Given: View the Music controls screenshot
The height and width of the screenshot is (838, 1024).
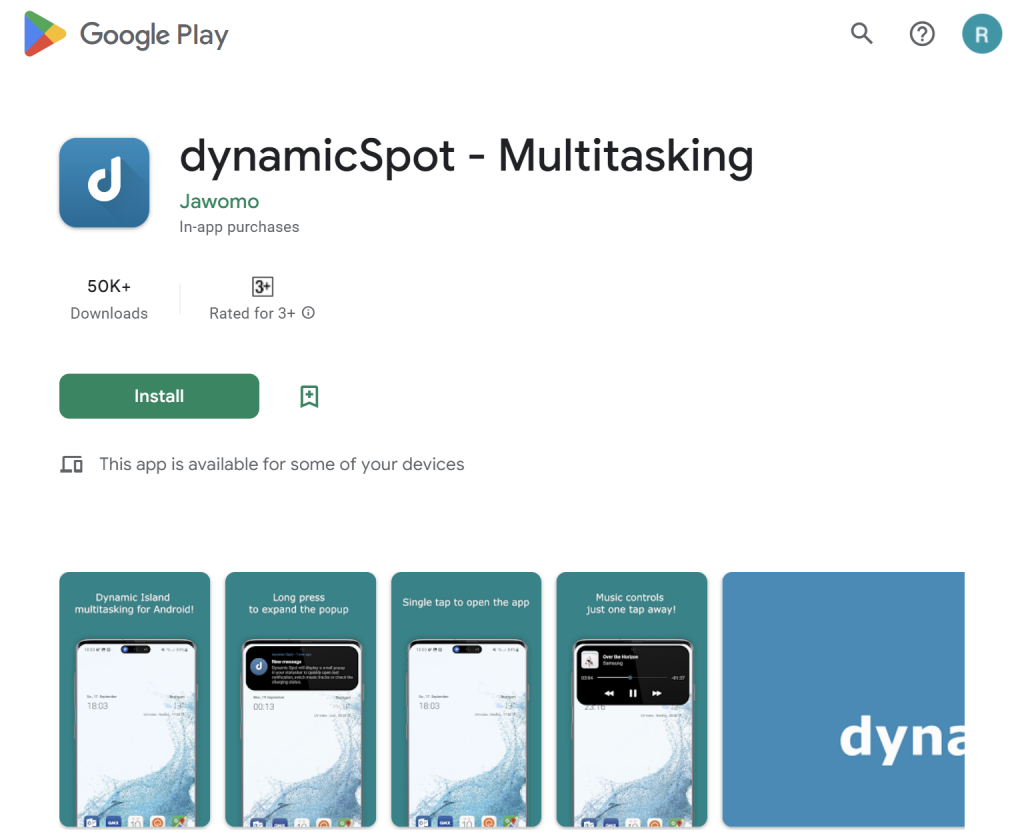Looking at the screenshot, I should (x=631, y=699).
